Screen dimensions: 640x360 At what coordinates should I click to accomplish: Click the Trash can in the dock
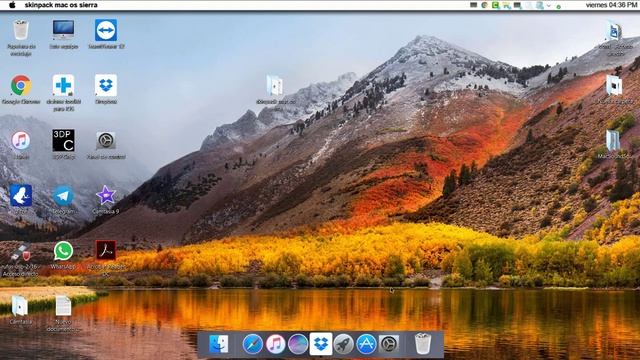pyautogui.click(x=423, y=343)
